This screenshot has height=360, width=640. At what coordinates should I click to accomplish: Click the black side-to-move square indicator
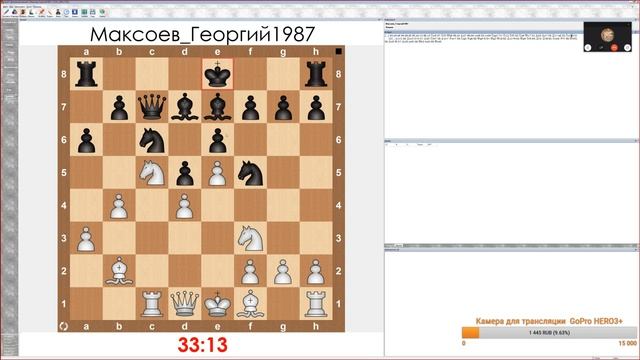click(x=338, y=51)
